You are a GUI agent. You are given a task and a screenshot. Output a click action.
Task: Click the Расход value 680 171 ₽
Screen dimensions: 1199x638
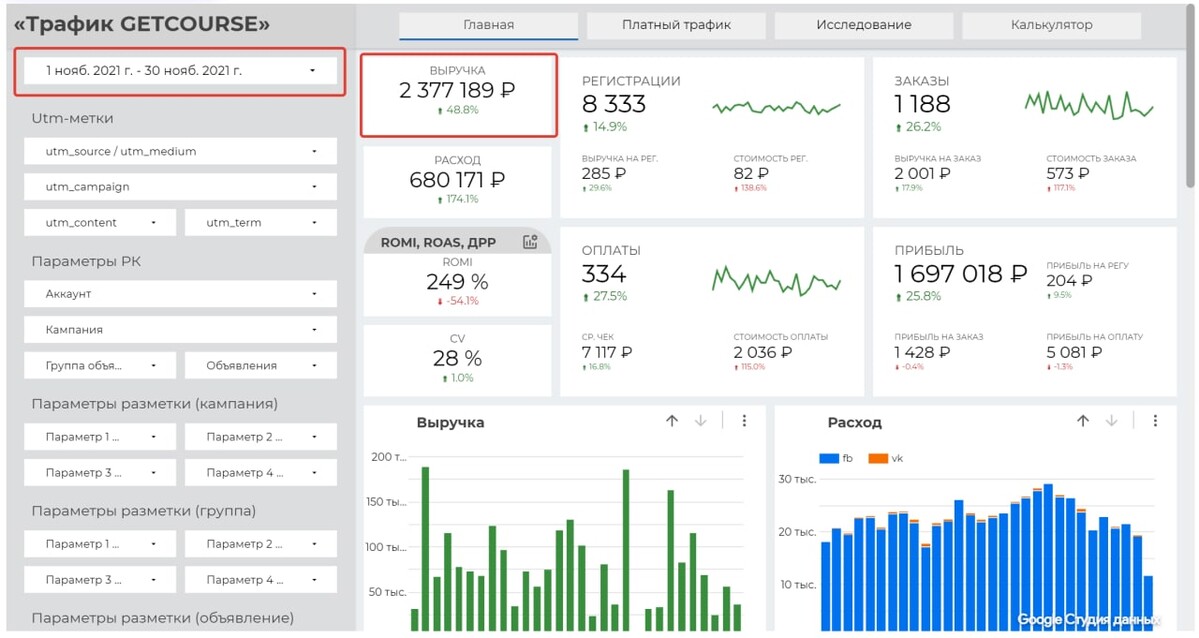[x=457, y=180]
